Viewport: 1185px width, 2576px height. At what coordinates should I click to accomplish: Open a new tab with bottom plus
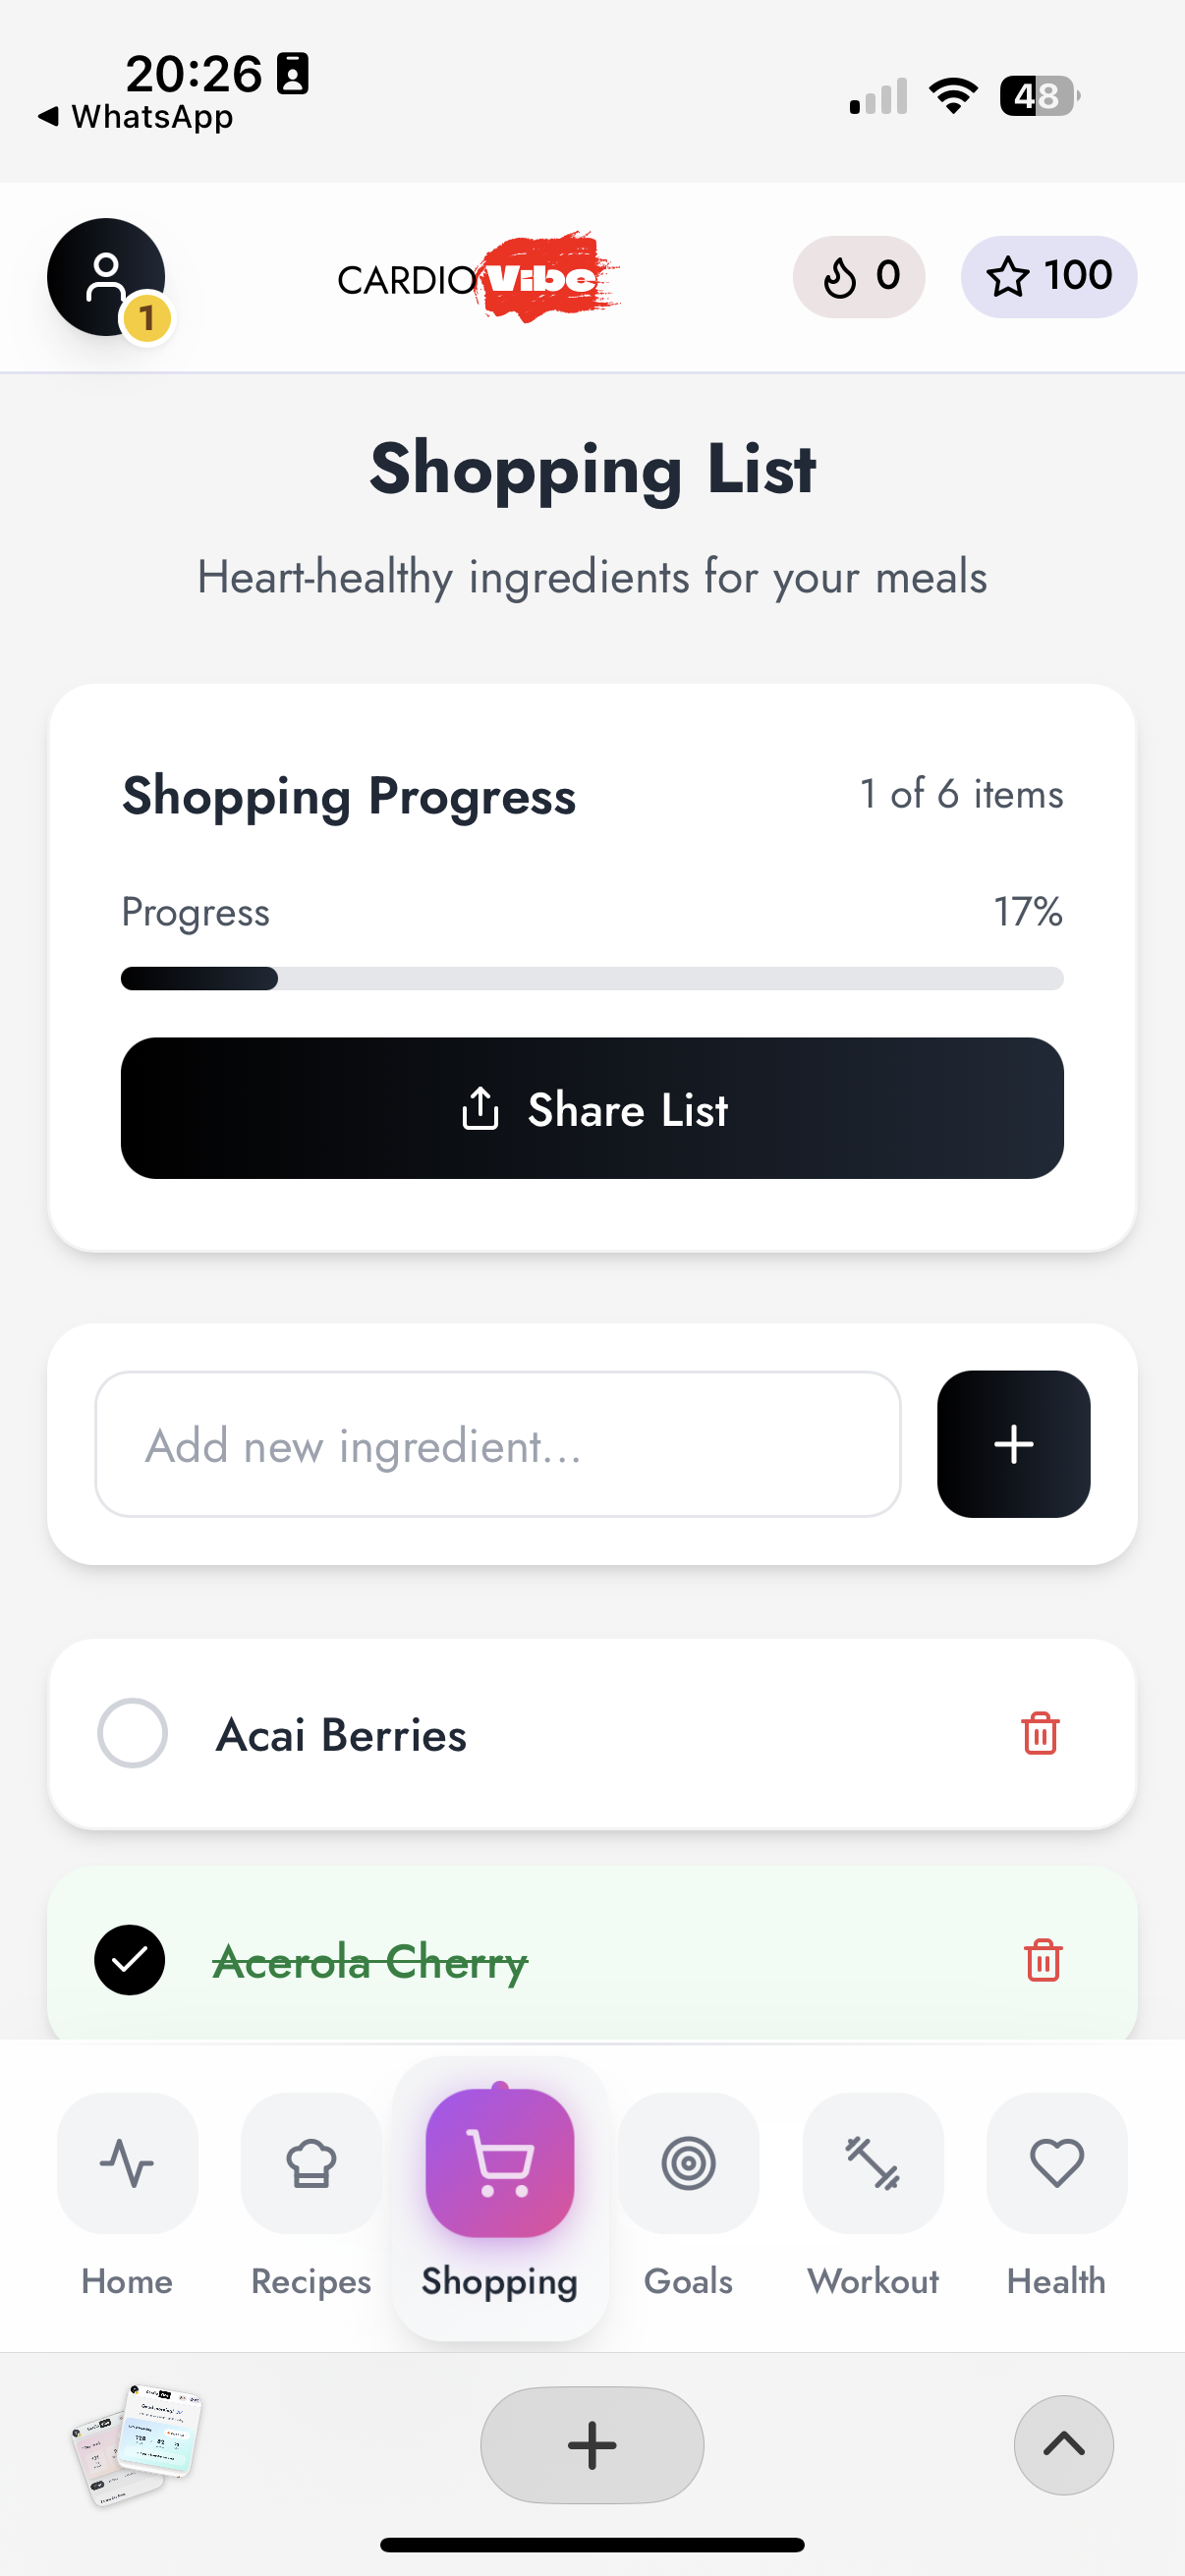pyautogui.click(x=592, y=2445)
